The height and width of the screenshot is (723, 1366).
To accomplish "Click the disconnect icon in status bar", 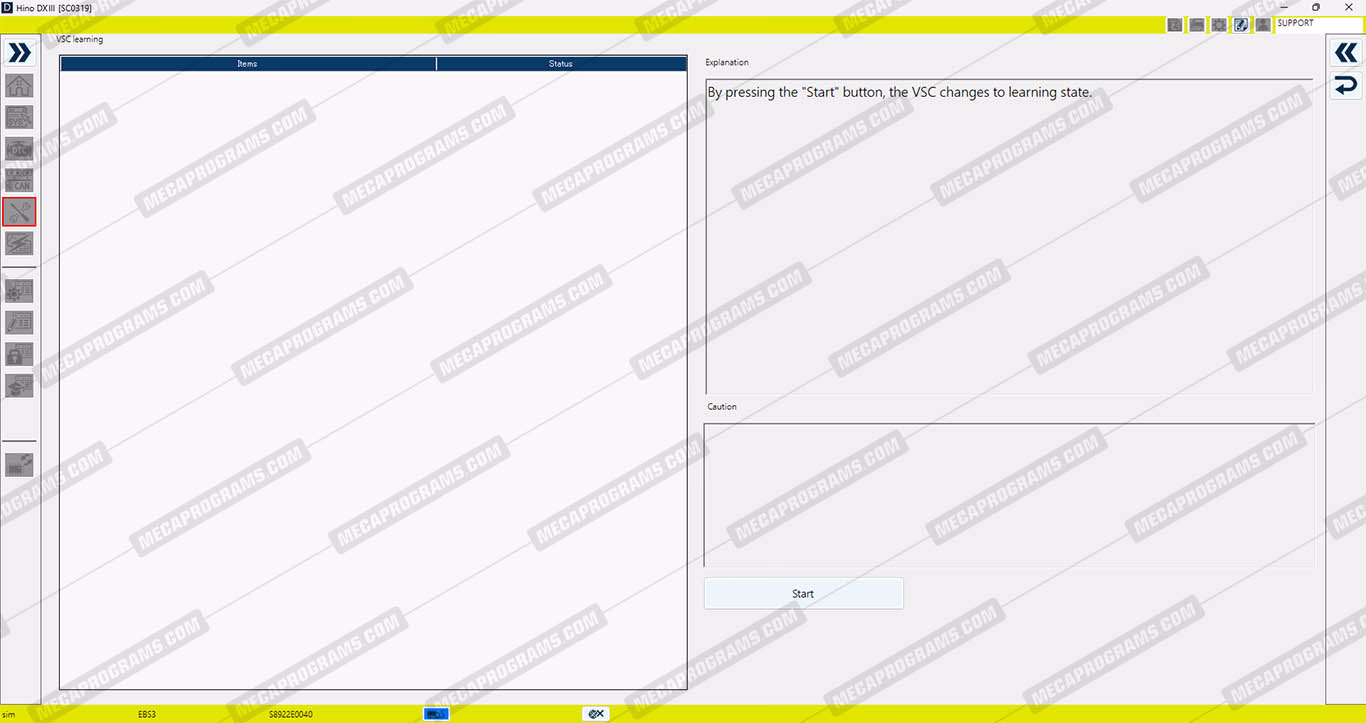I will (x=596, y=714).
